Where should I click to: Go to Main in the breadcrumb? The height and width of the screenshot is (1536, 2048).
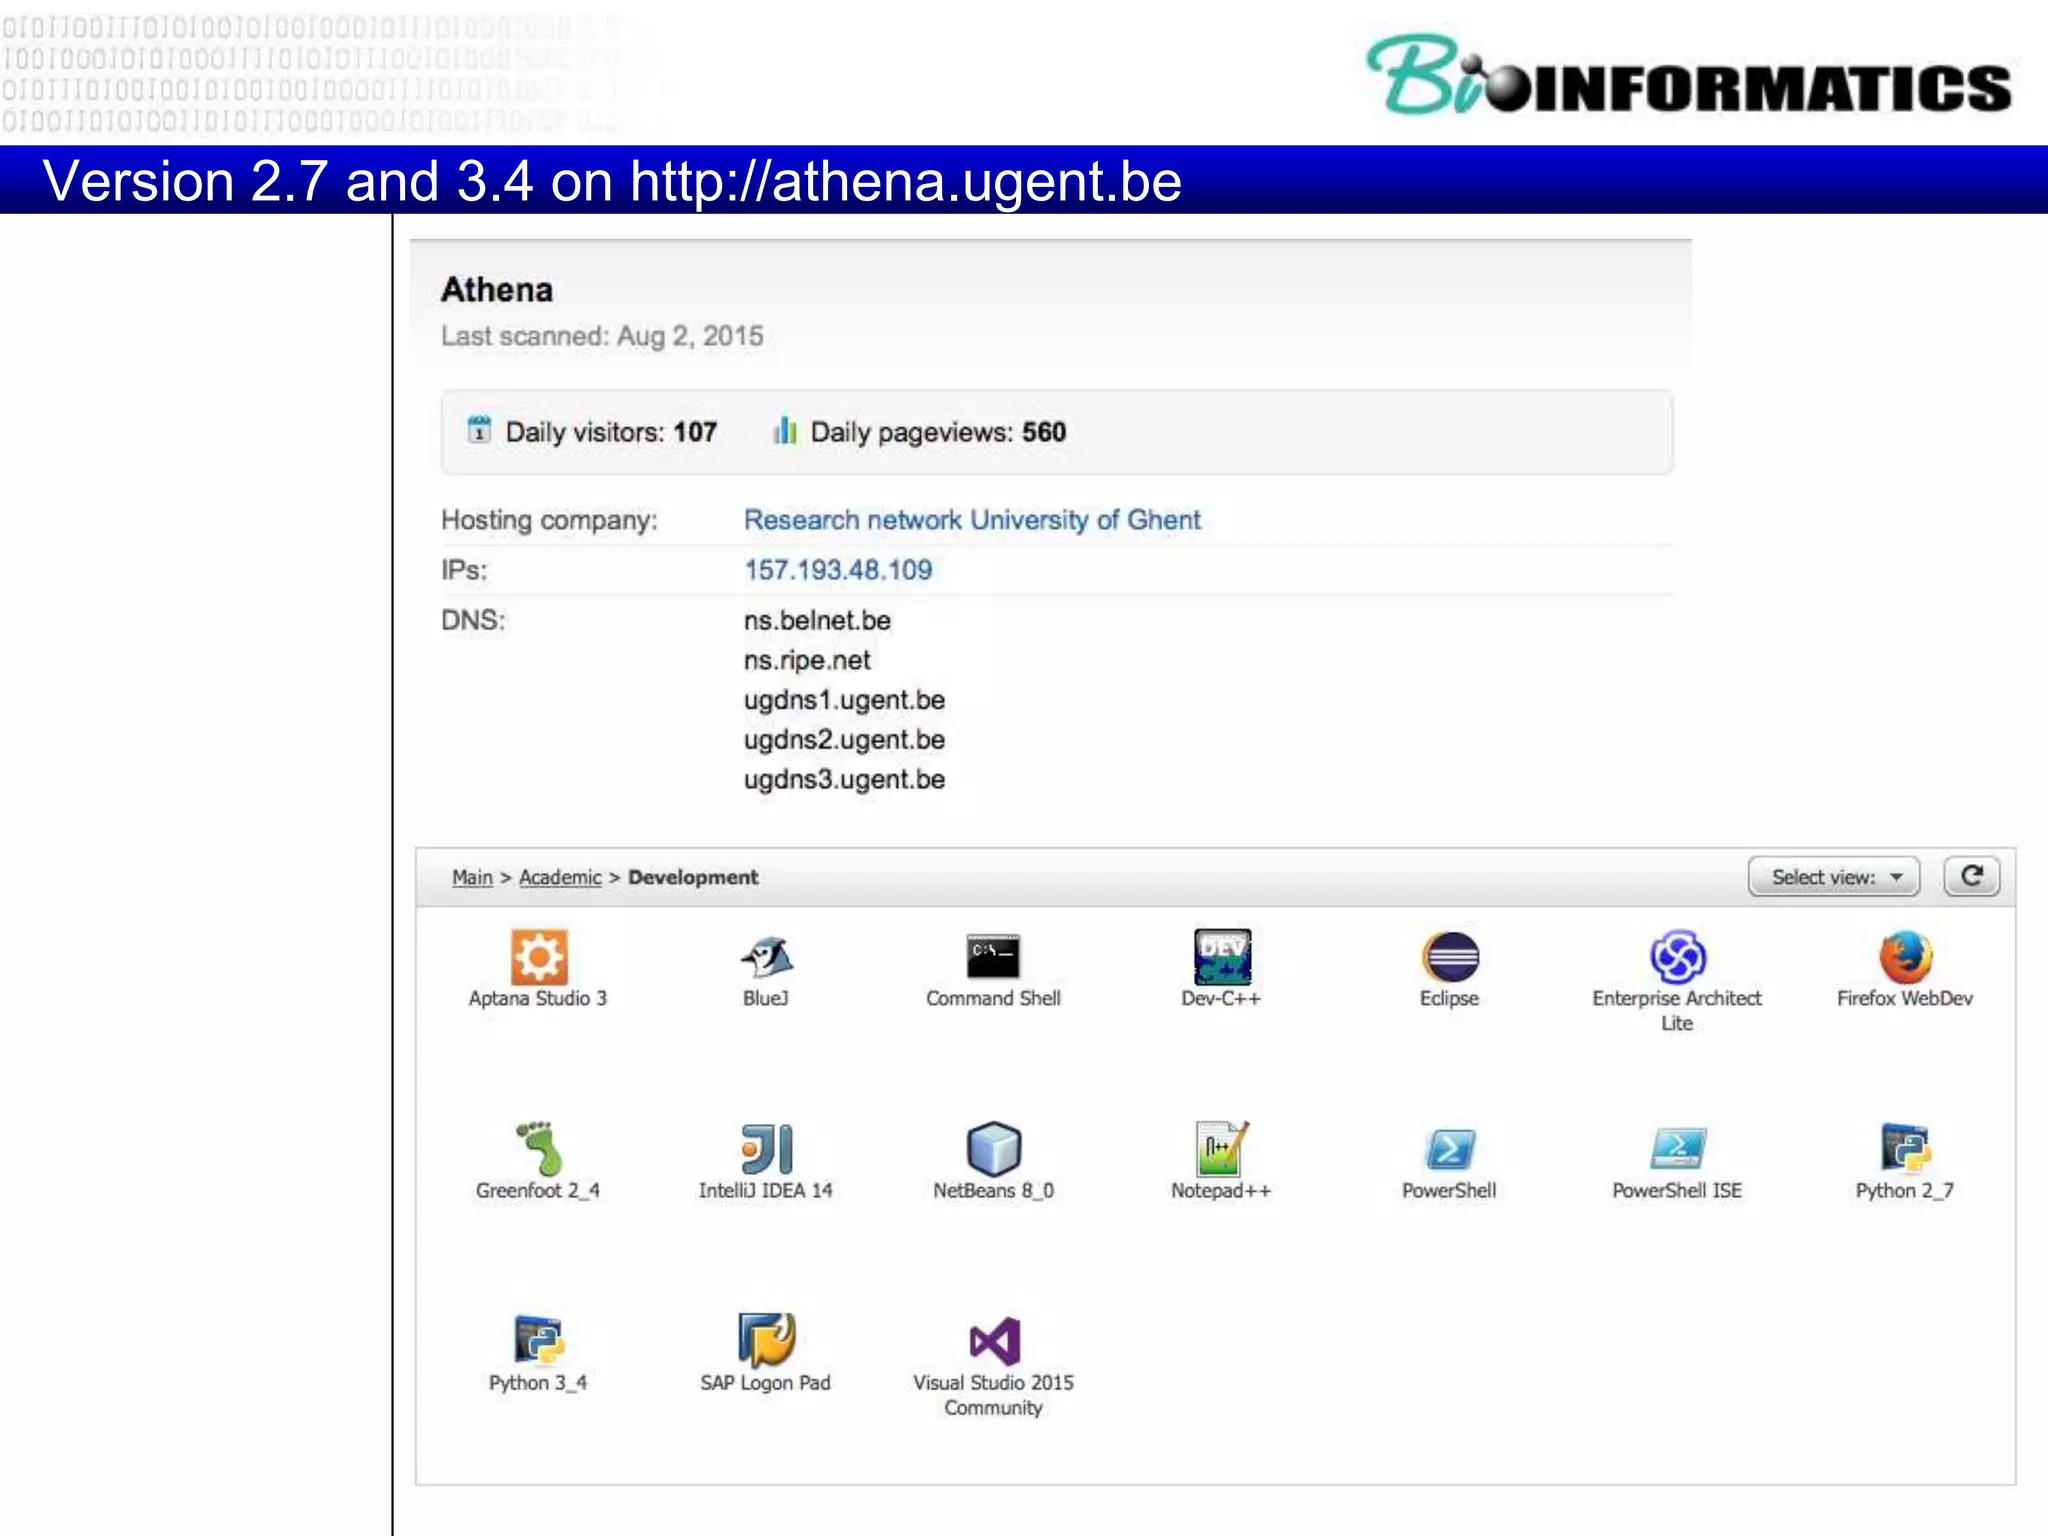click(472, 877)
